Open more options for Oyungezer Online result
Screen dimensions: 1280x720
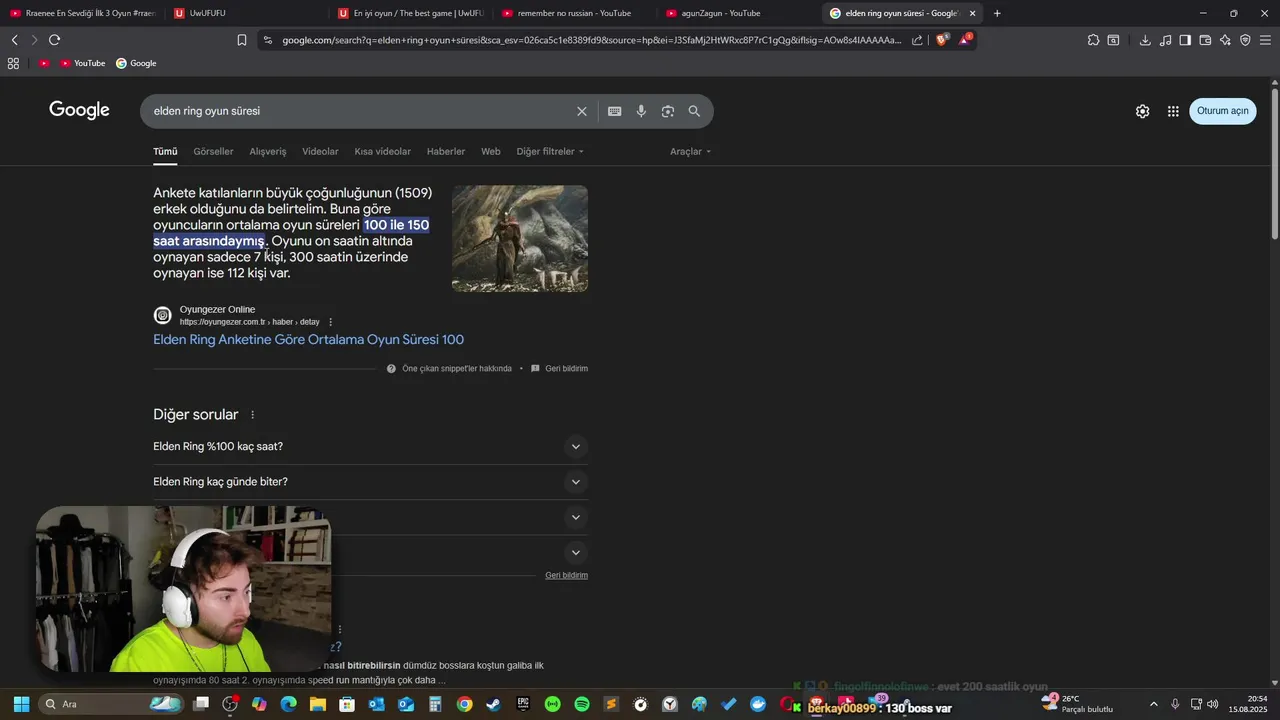(331, 322)
